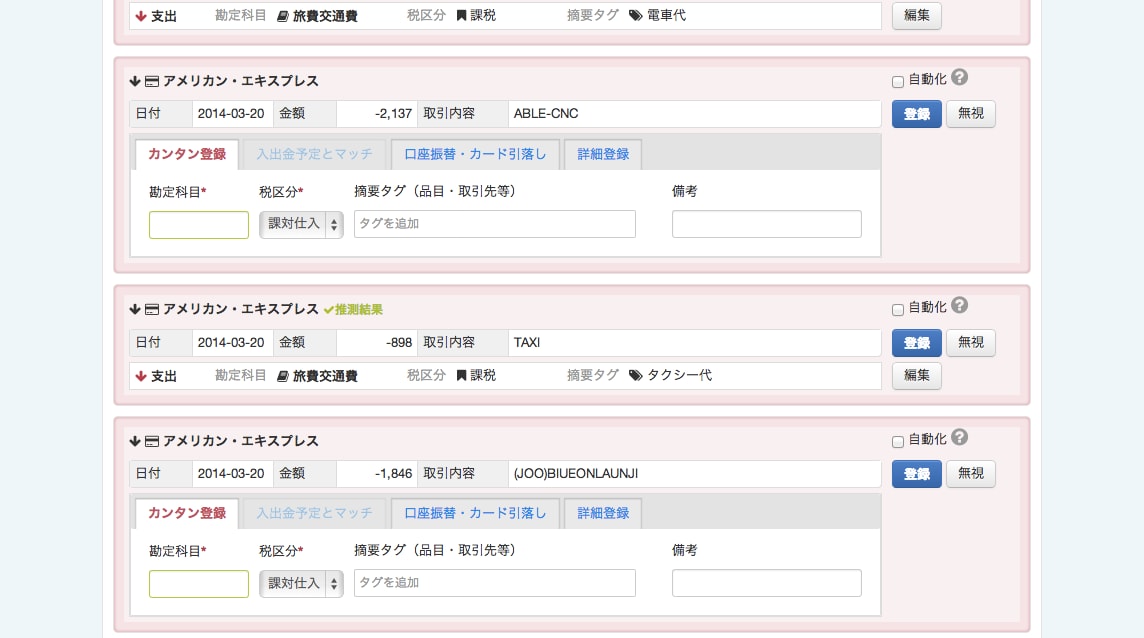The width and height of the screenshot is (1144, 638).
Task: Expand 税区分 dropdown in BIUEONLAUNJI form
Action: click(301, 583)
